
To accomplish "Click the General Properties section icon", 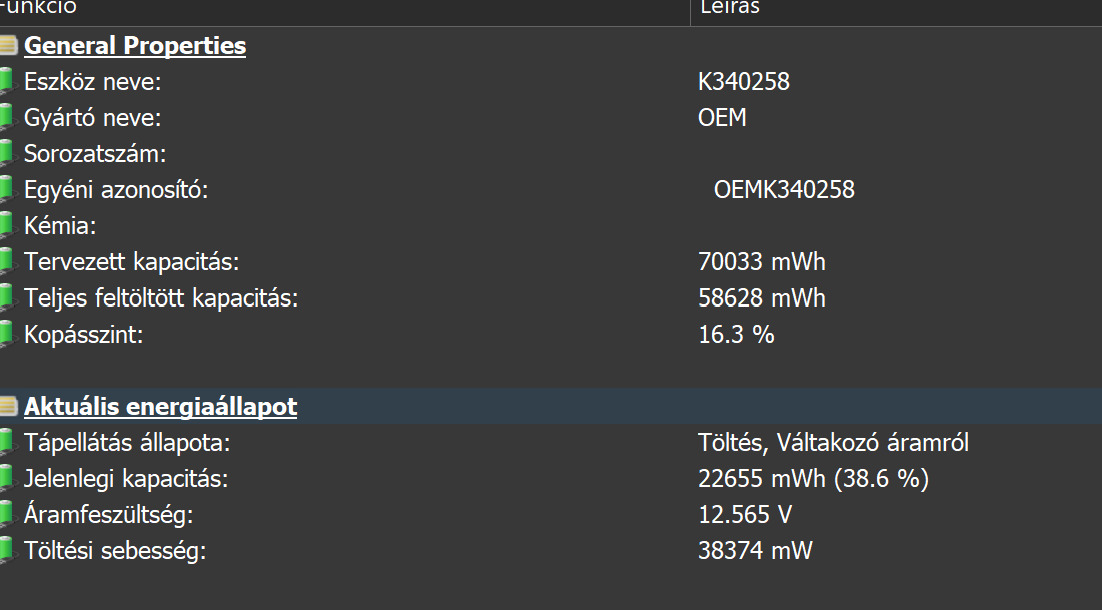I will tap(8, 46).
